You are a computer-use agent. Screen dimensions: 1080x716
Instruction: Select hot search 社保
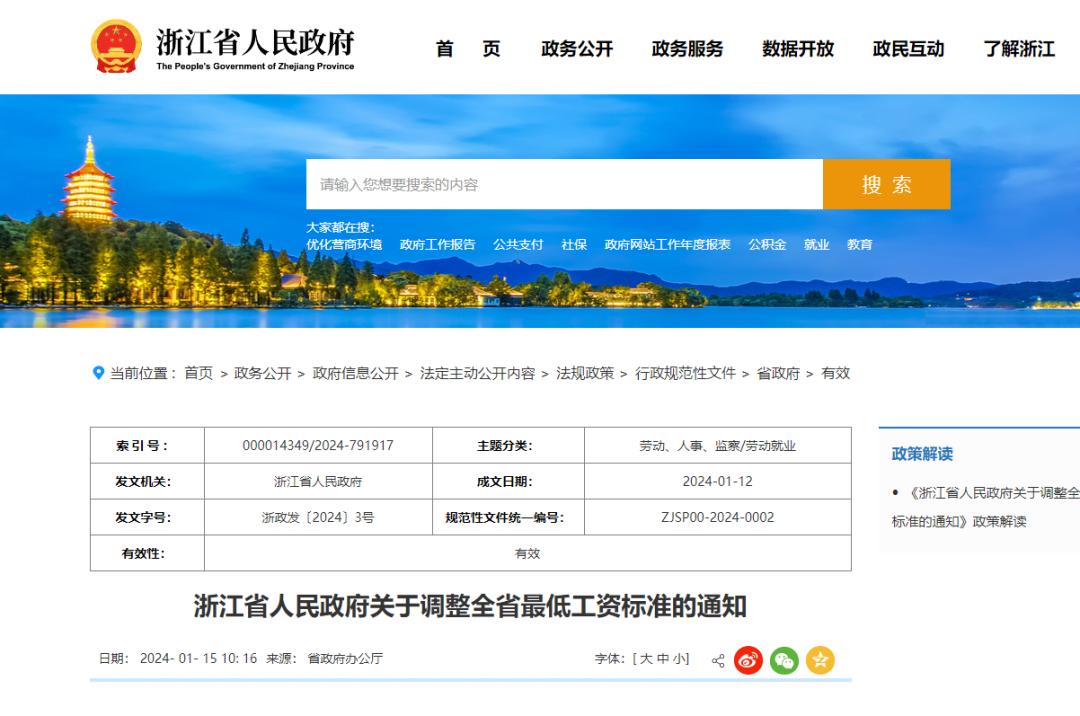(x=574, y=244)
